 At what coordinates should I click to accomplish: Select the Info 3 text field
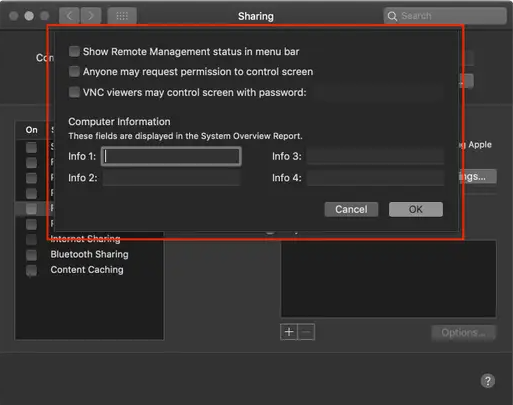375,156
